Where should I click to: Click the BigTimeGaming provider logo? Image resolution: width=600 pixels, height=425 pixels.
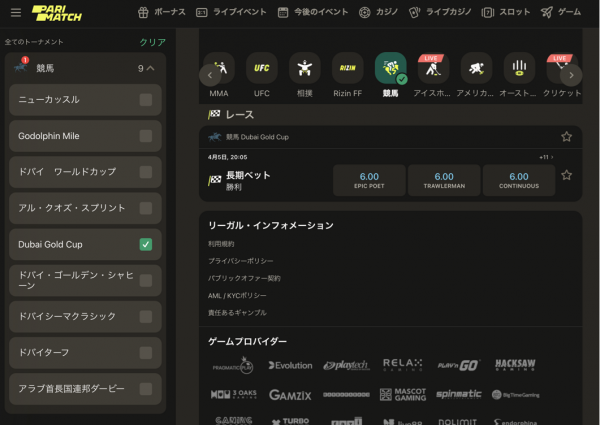tap(515, 395)
